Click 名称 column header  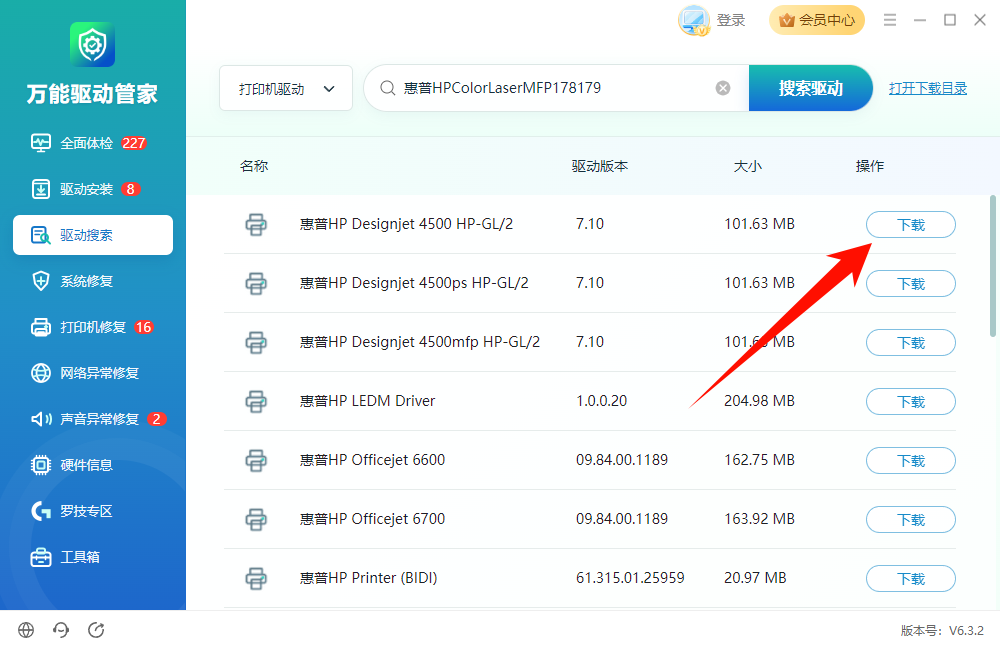point(254,166)
